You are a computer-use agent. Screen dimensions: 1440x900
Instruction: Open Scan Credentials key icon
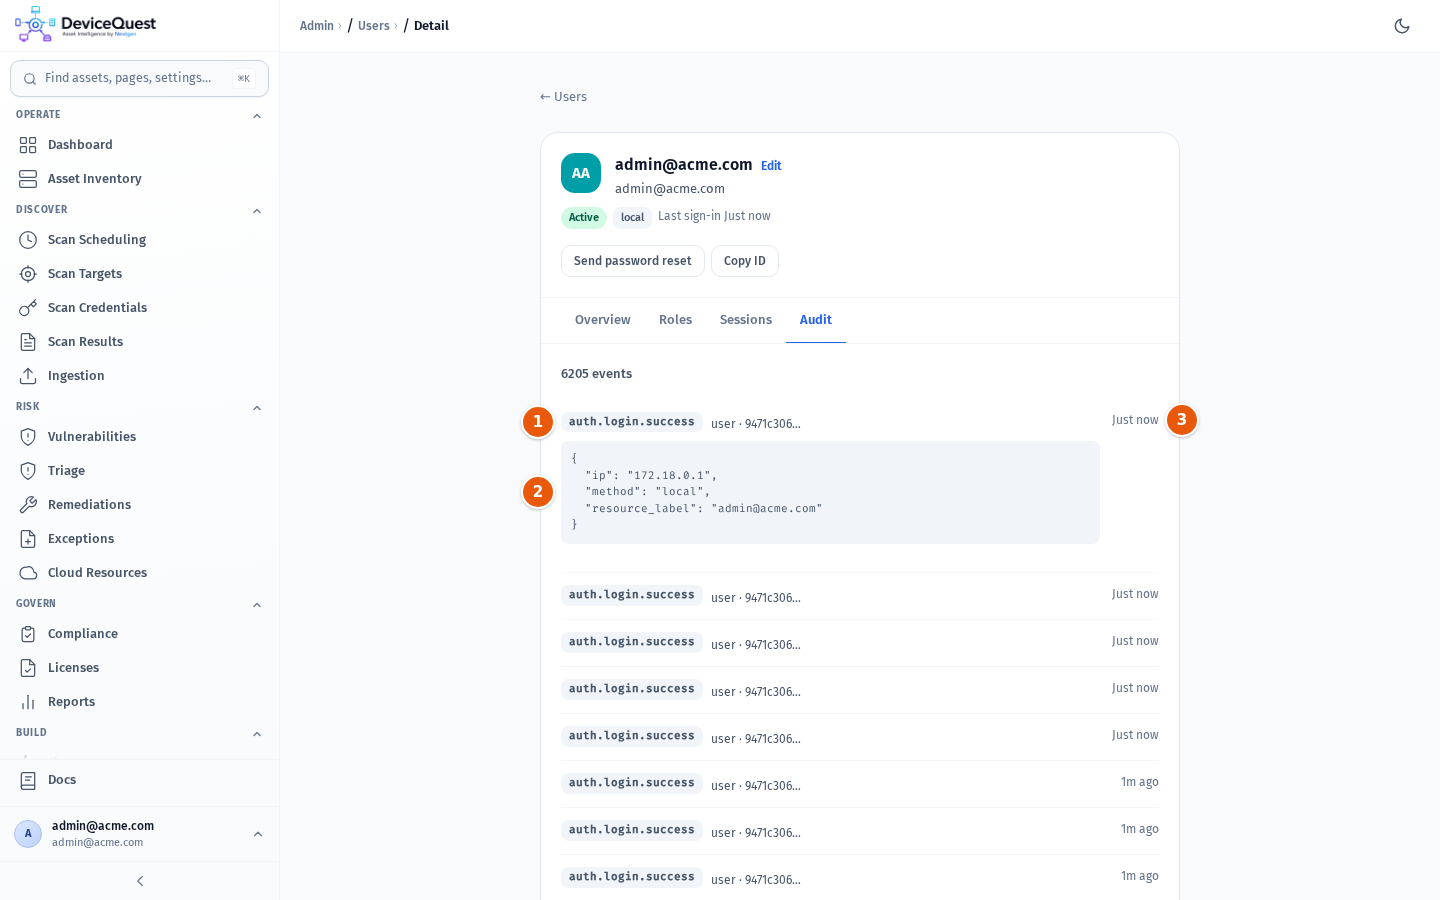[x=28, y=308]
